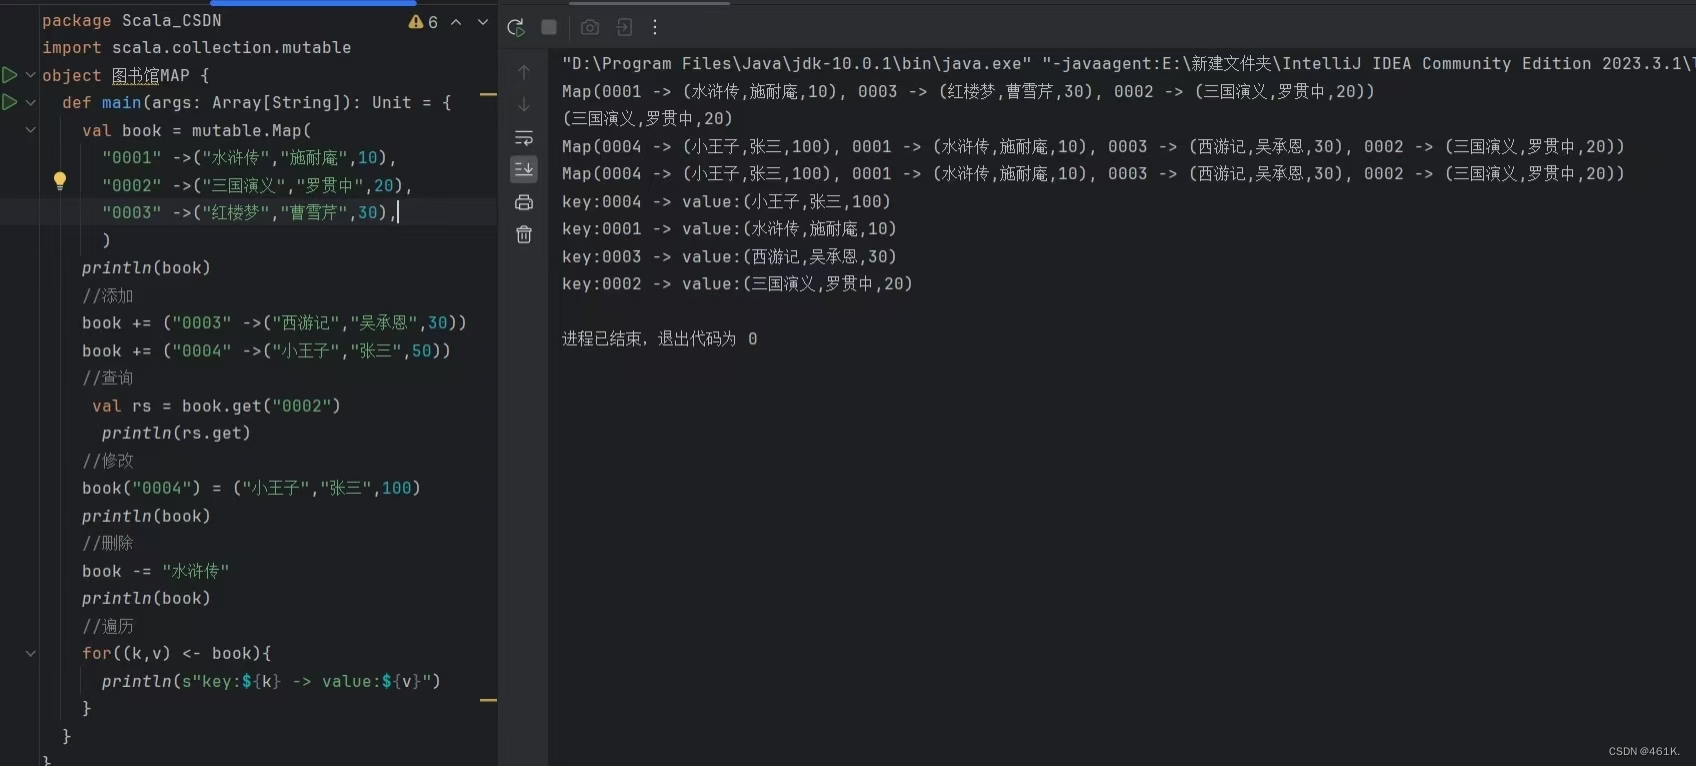
Task: Click the warning count indicator showing 6
Action: tap(423, 22)
